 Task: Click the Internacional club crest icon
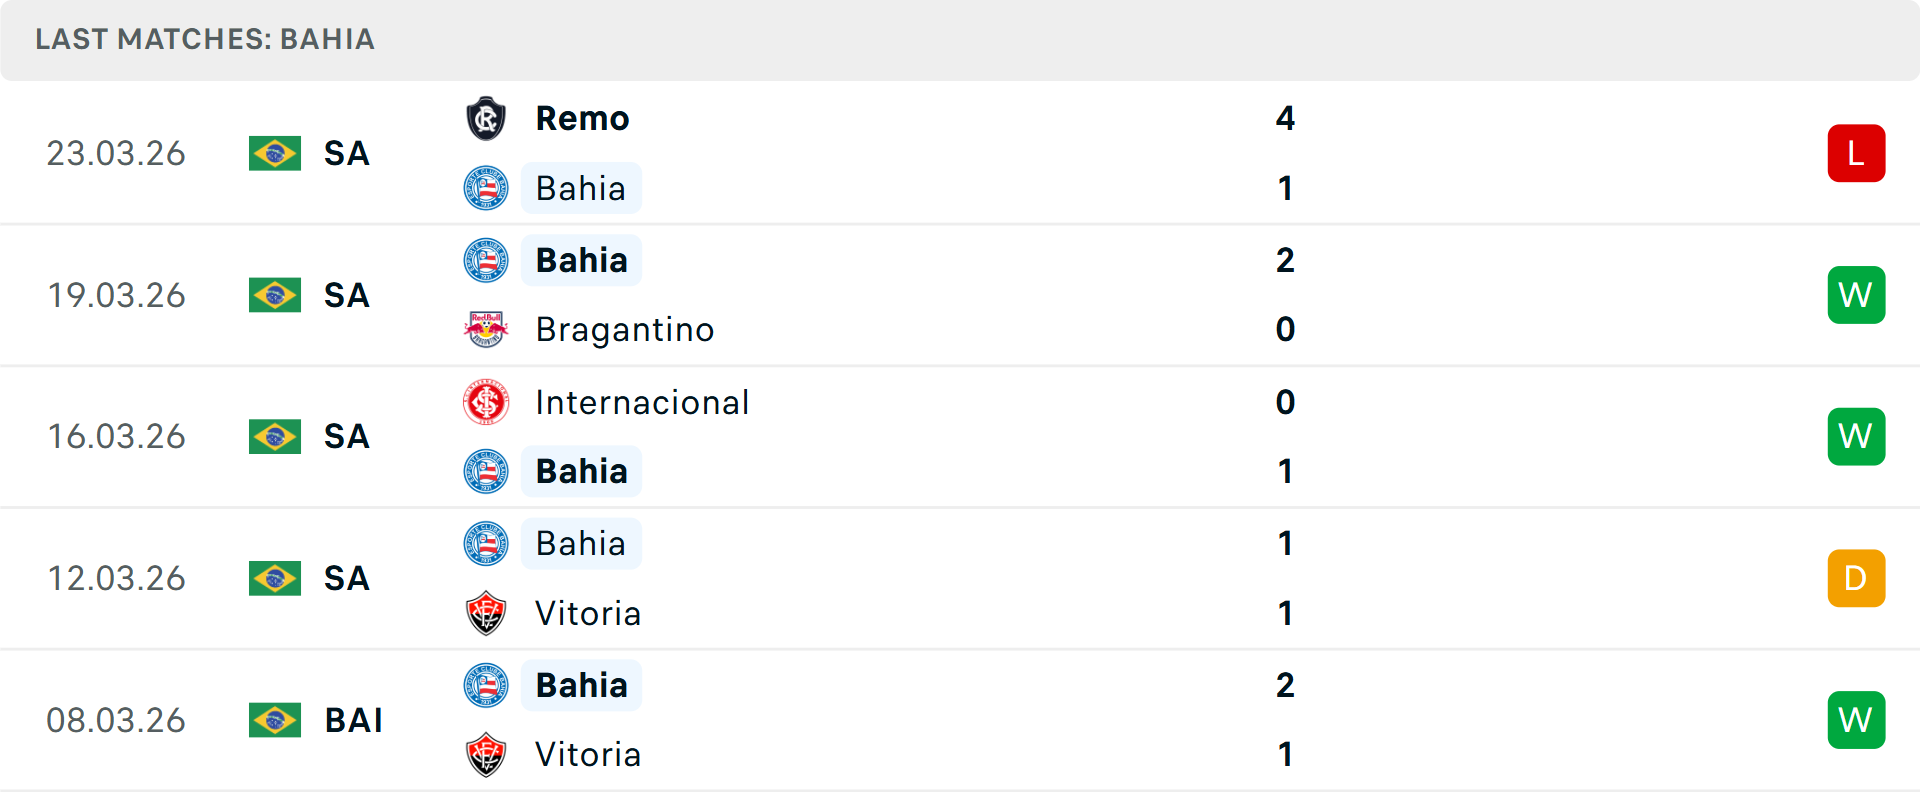tap(486, 402)
